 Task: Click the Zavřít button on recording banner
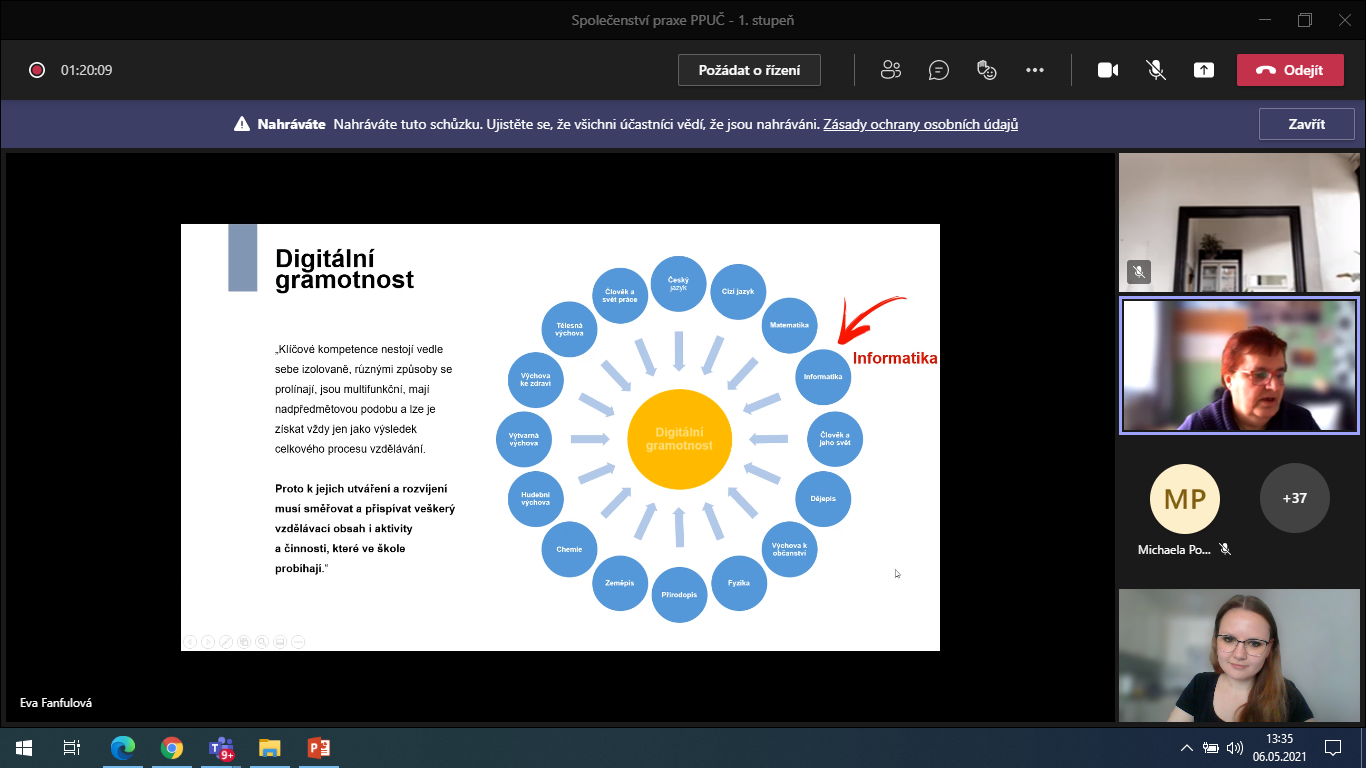coord(1306,125)
